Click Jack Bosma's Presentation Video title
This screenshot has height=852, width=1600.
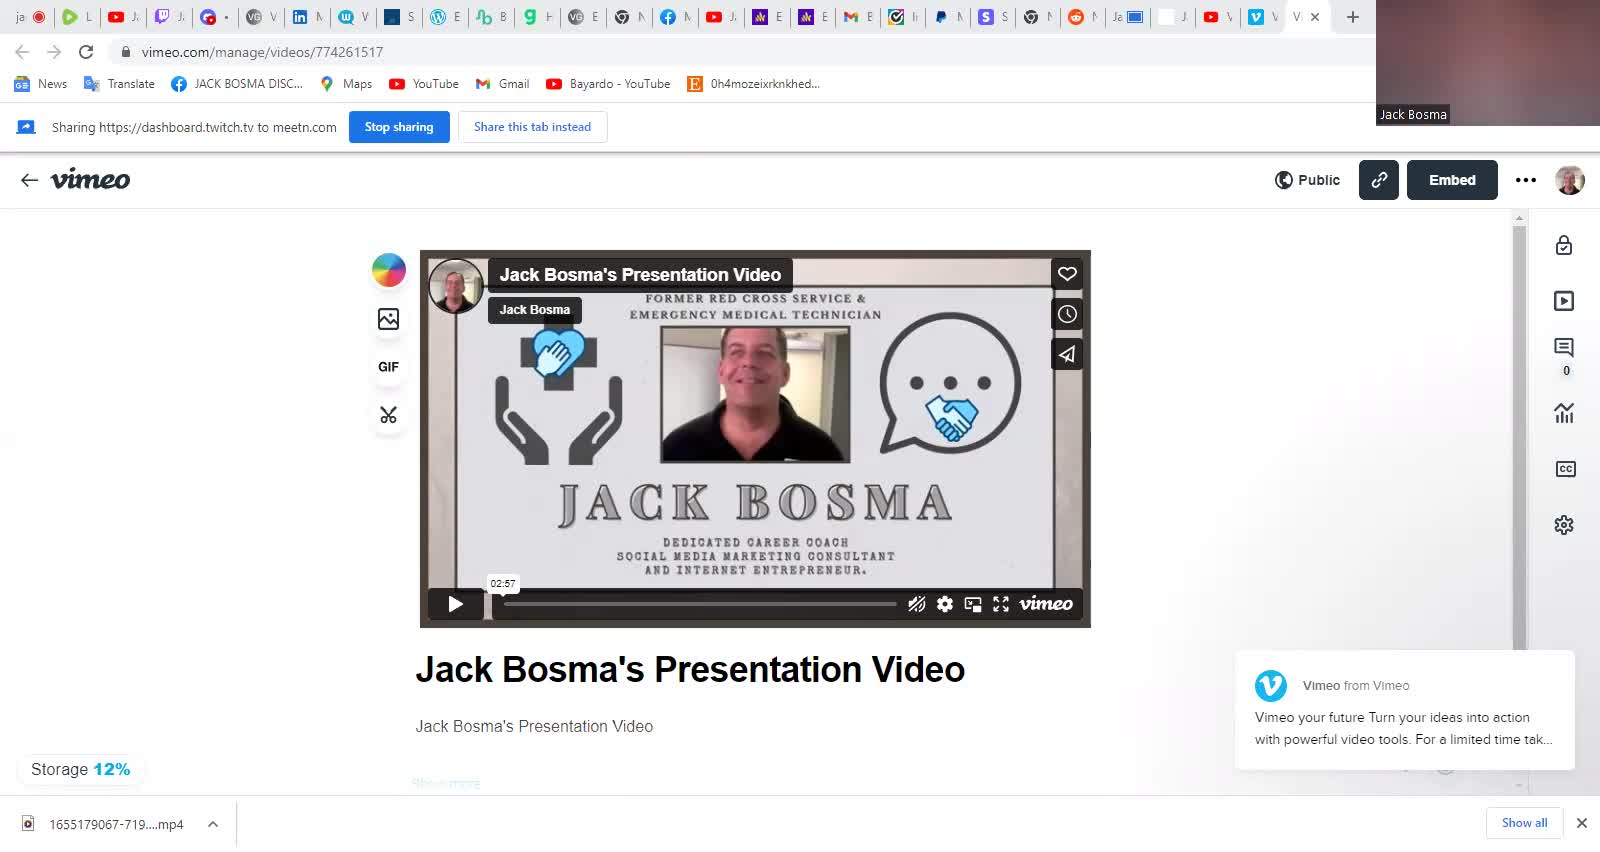(x=690, y=669)
